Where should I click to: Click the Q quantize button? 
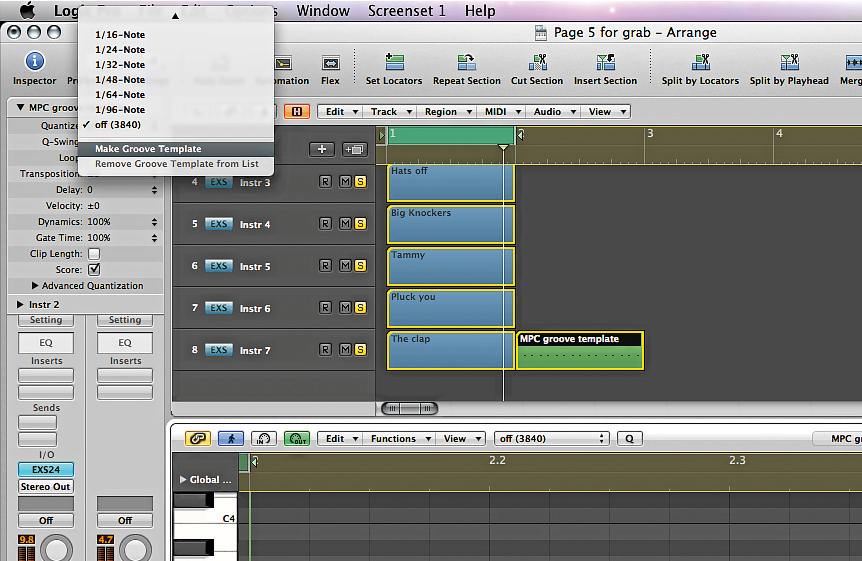point(629,438)
